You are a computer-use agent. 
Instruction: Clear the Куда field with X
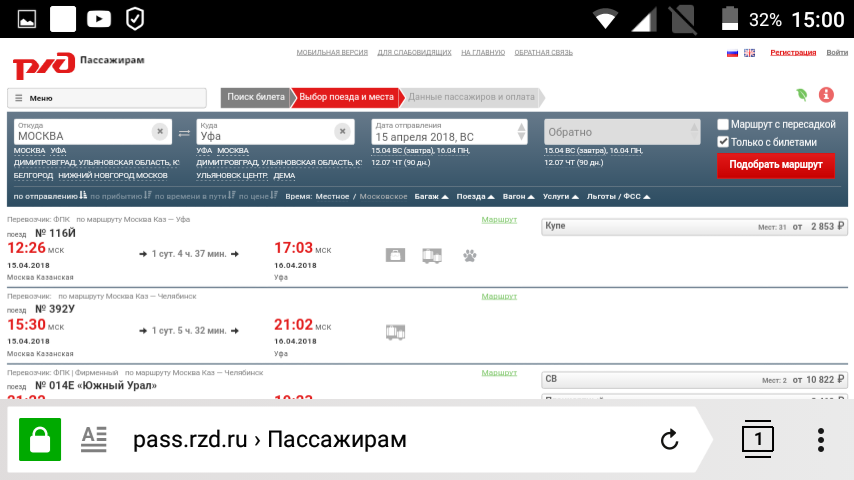(342, 131)
